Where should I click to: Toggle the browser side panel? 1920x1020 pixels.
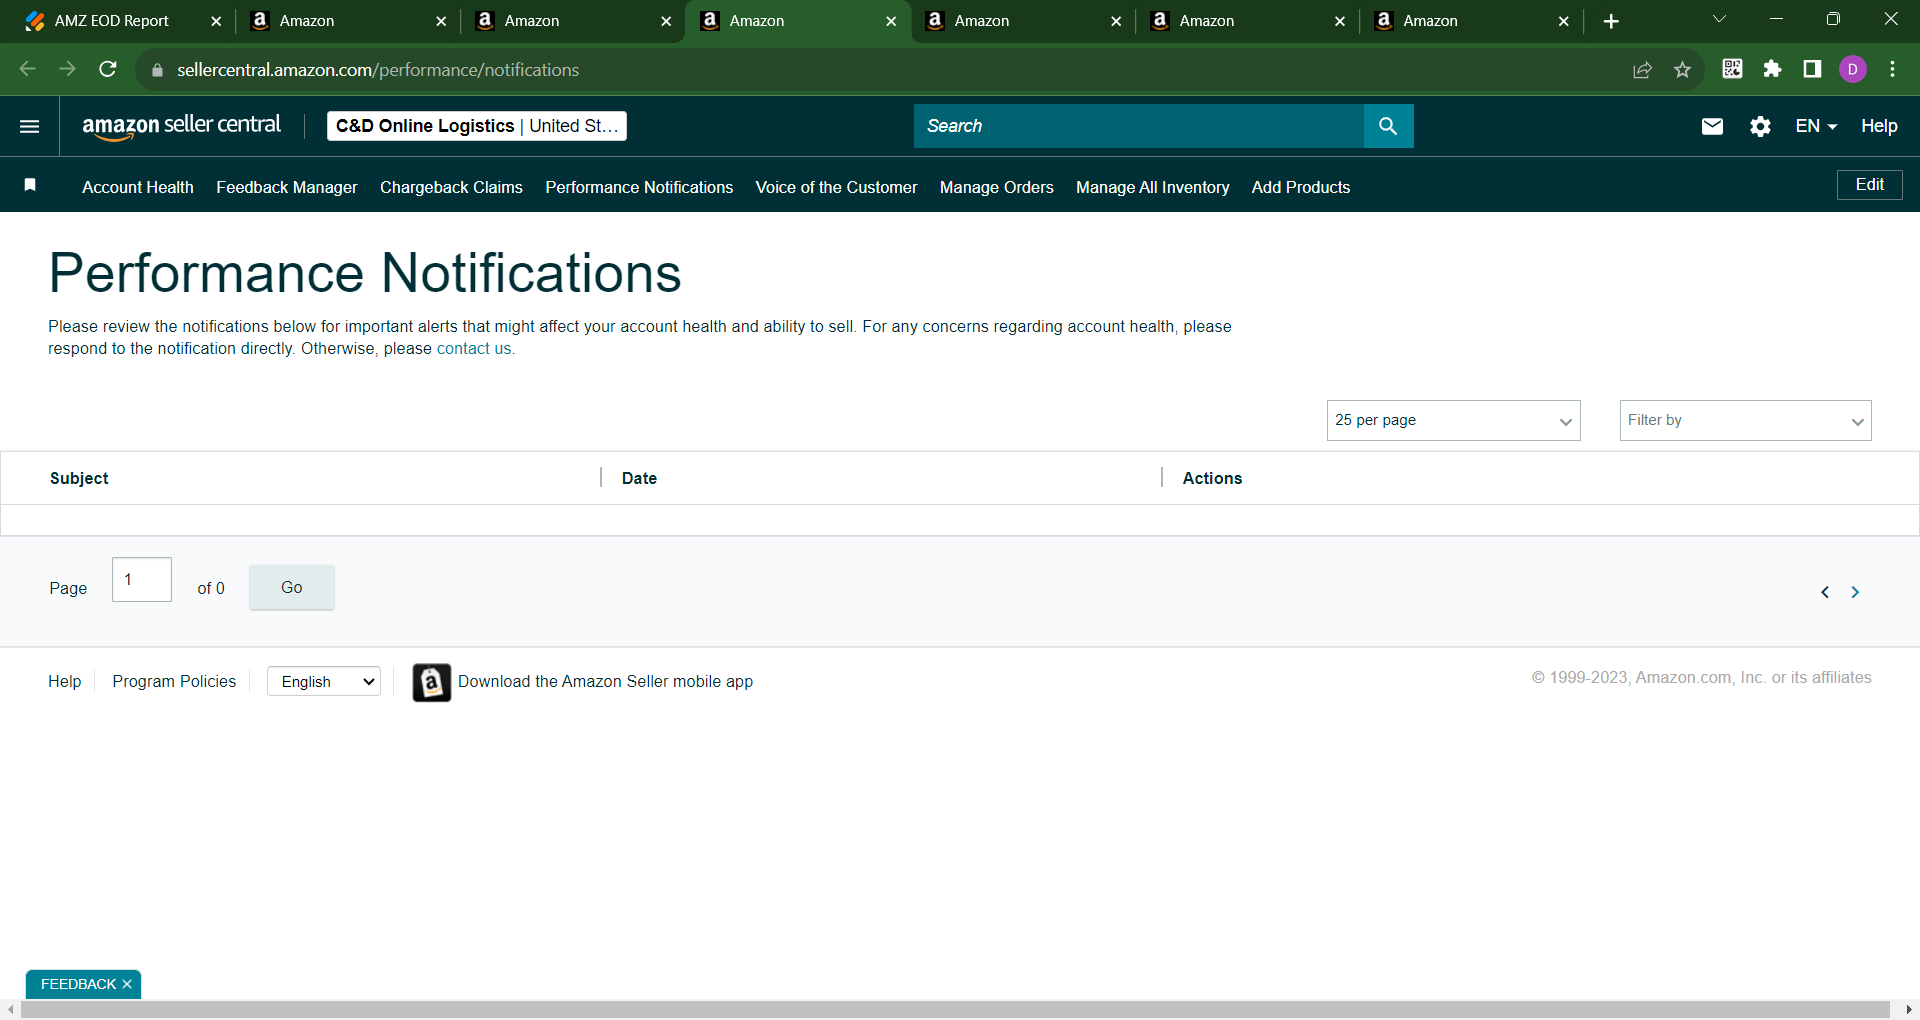click(x=1812, y=69)
